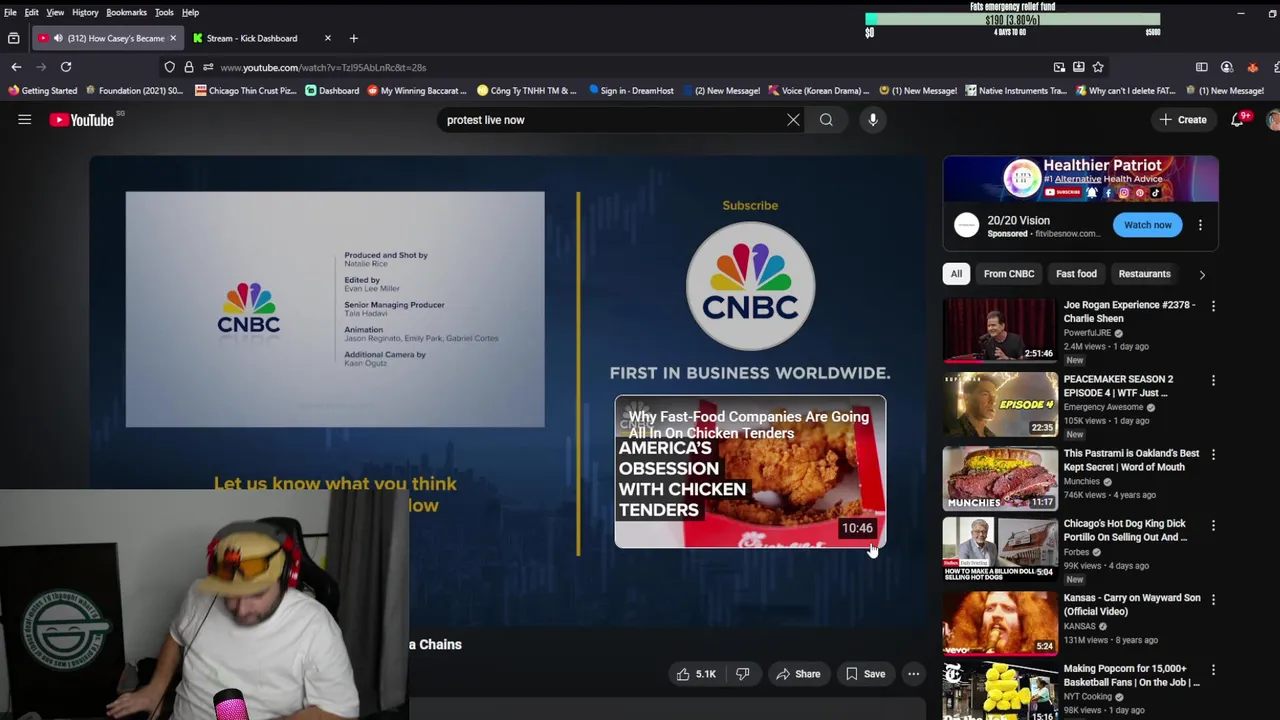Open the YouTube guide hamburger menu
The image size is (1280, 720).
25,120
